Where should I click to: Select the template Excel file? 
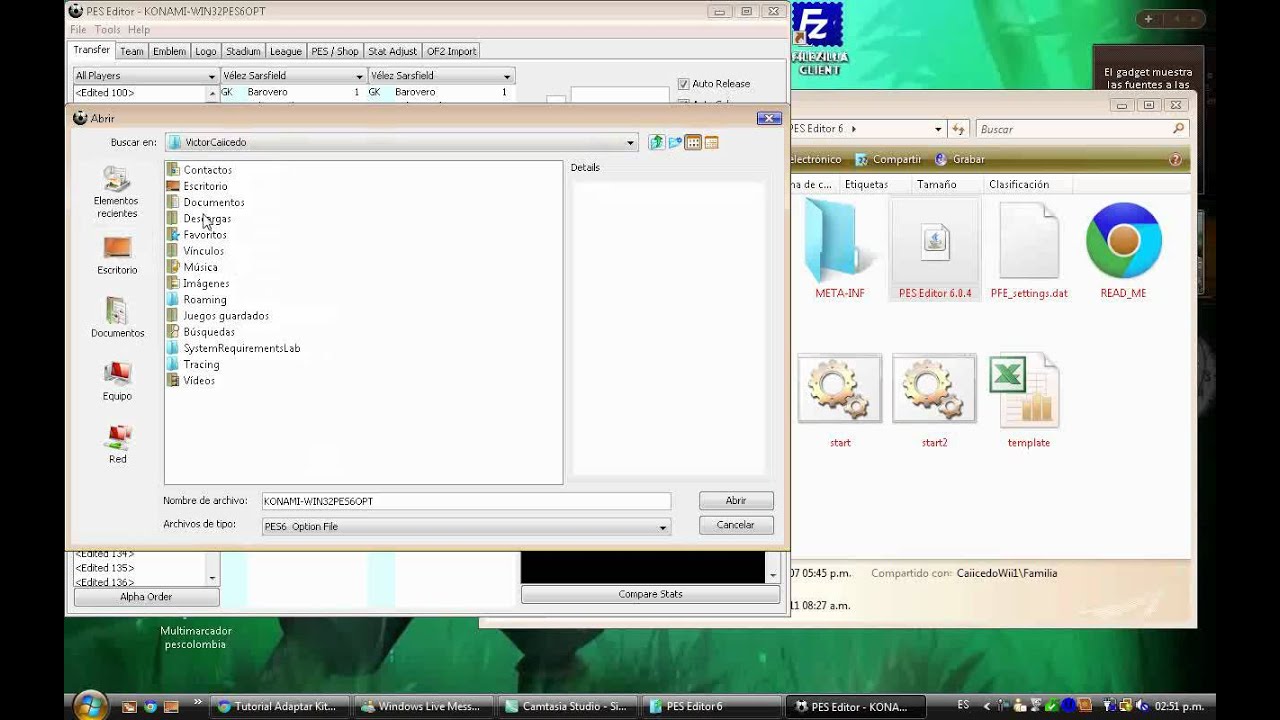click(x=1028, y=400)
